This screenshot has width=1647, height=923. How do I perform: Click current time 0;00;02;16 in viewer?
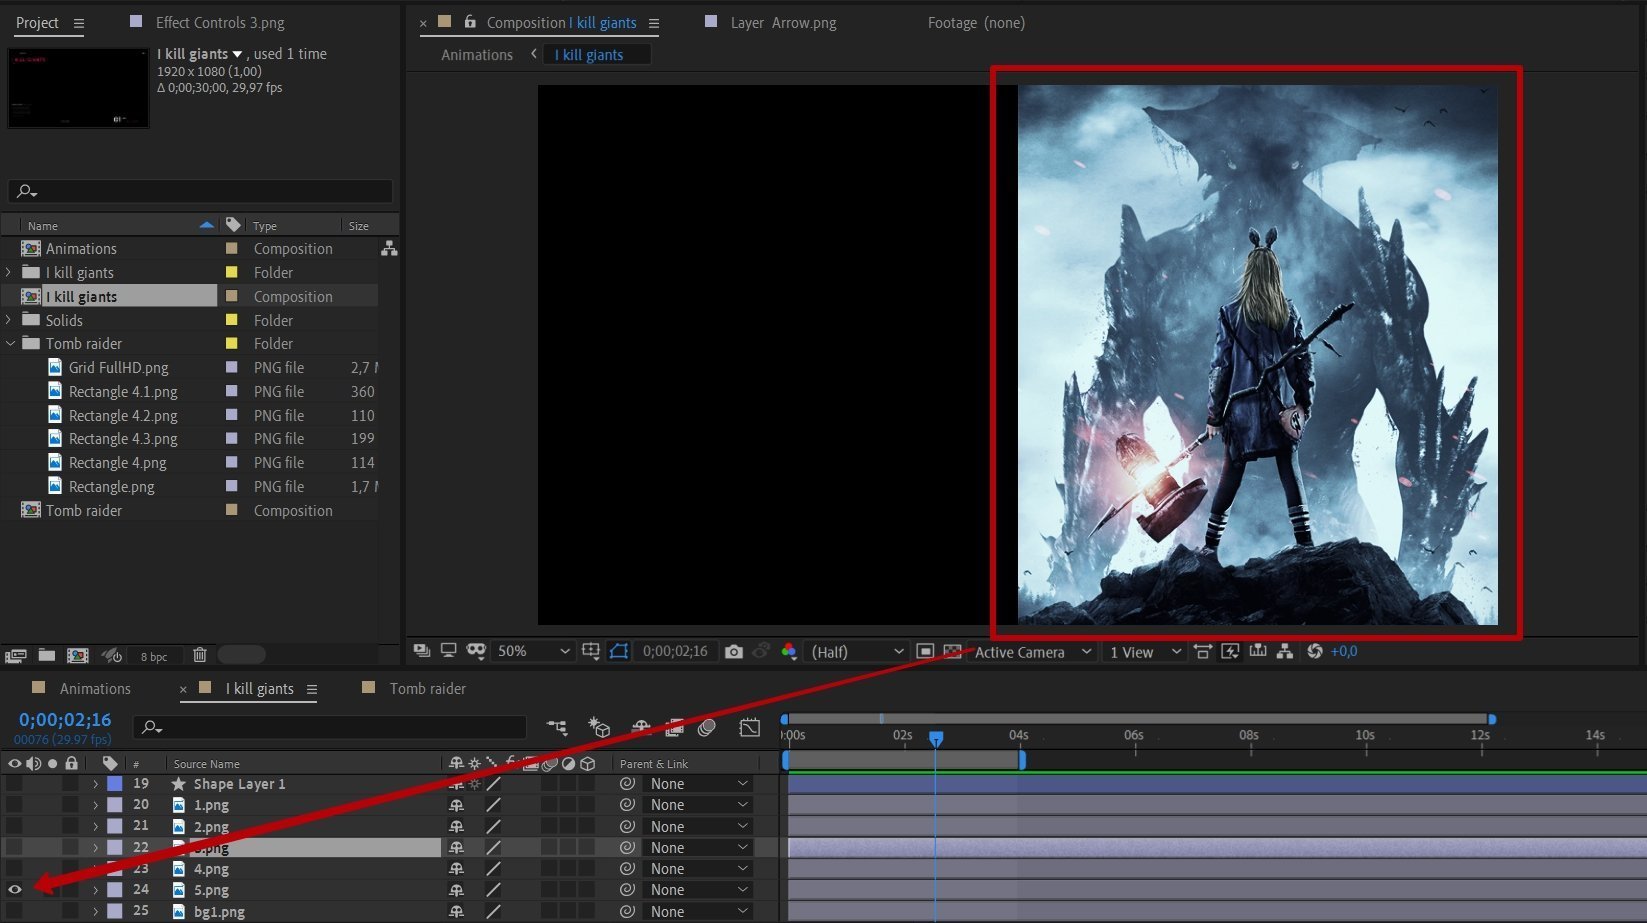[x=675, y=651]
